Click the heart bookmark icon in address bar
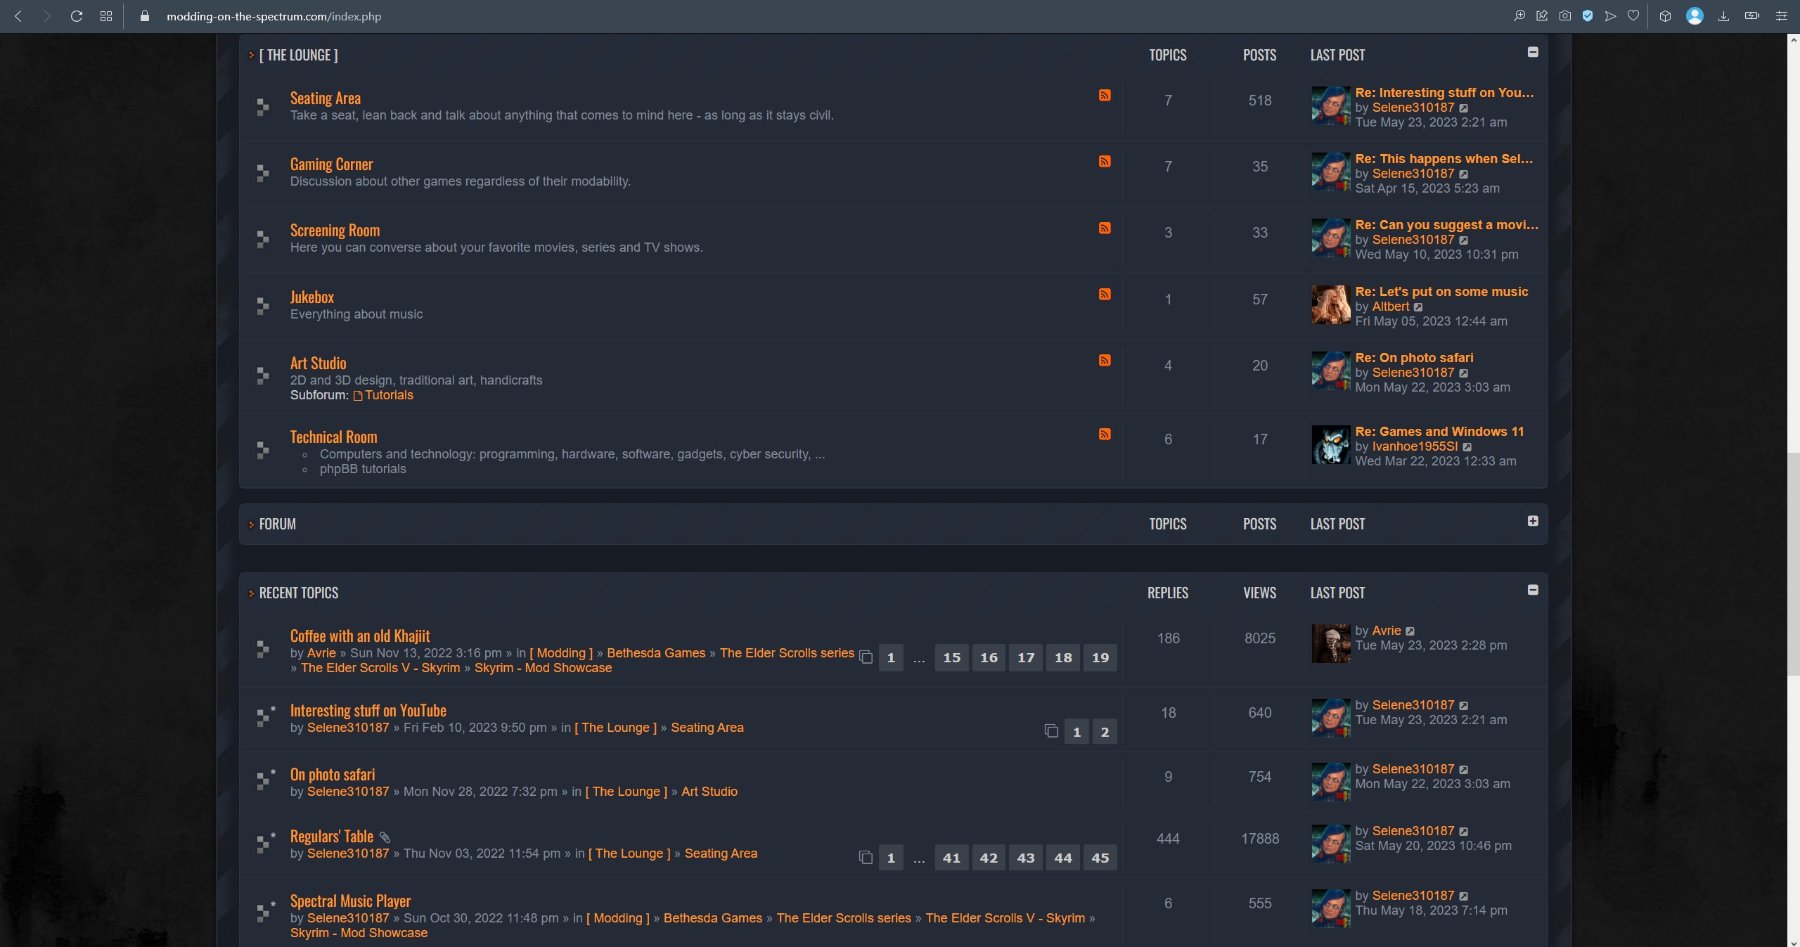This screenshot has height=947, width=1800. tap(1633, 16)
